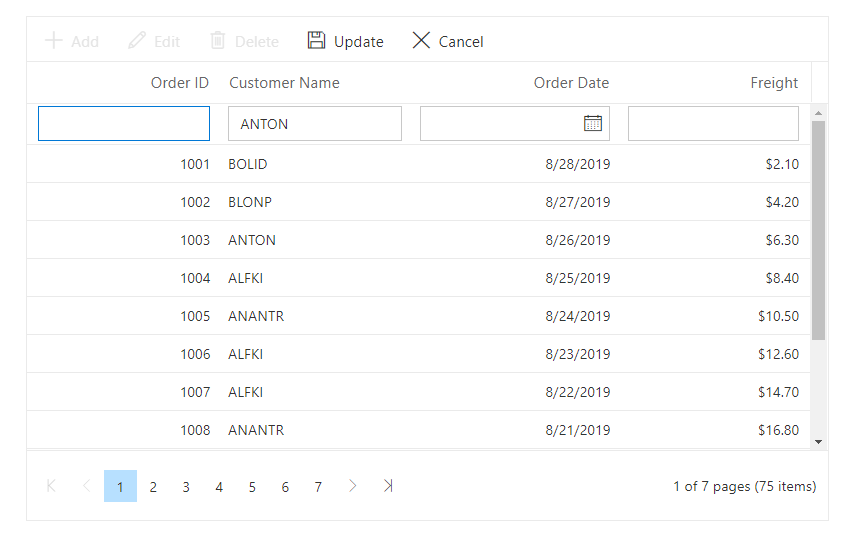Jump to last page arrow
Image resolution: width=853 pixels, height=536 pixels.
pos(387,486)
